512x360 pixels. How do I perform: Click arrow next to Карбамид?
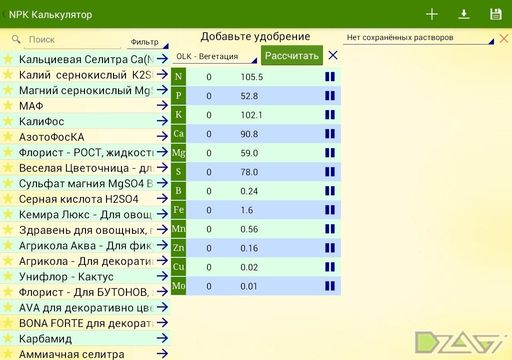[162, 338]
